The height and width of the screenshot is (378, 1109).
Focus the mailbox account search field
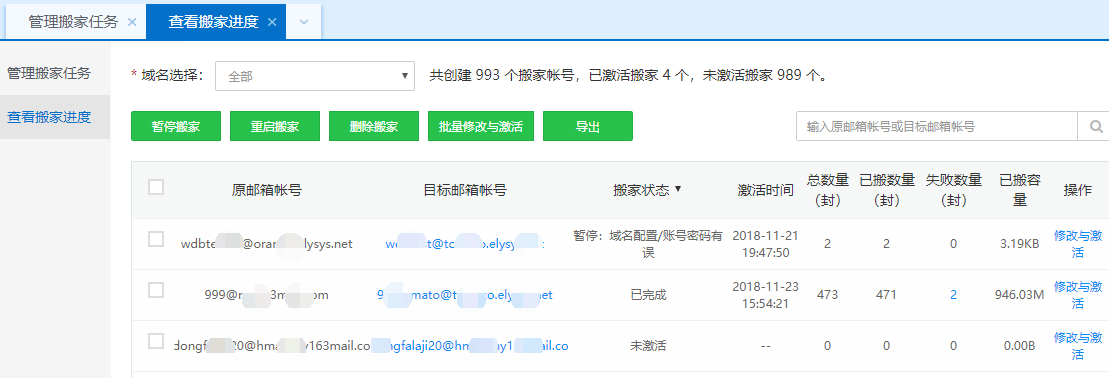click(937, 127)
